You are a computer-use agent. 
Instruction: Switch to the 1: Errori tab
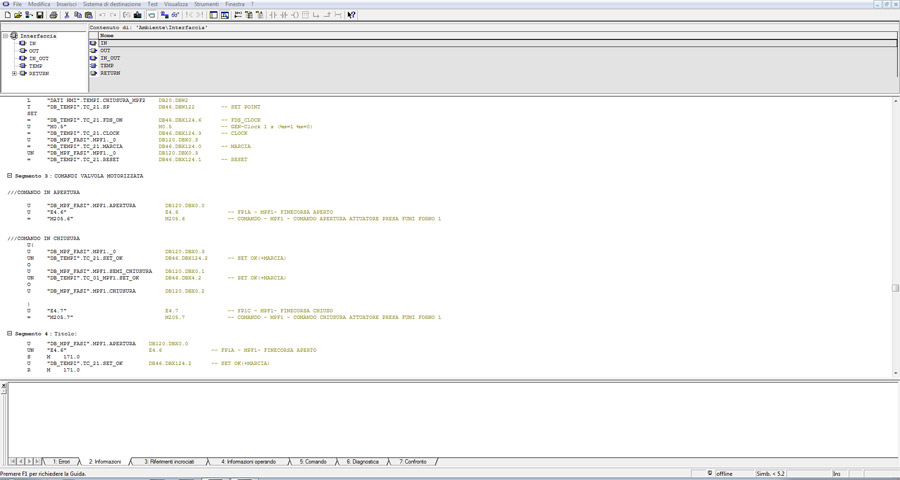click(x=62, y=462)
